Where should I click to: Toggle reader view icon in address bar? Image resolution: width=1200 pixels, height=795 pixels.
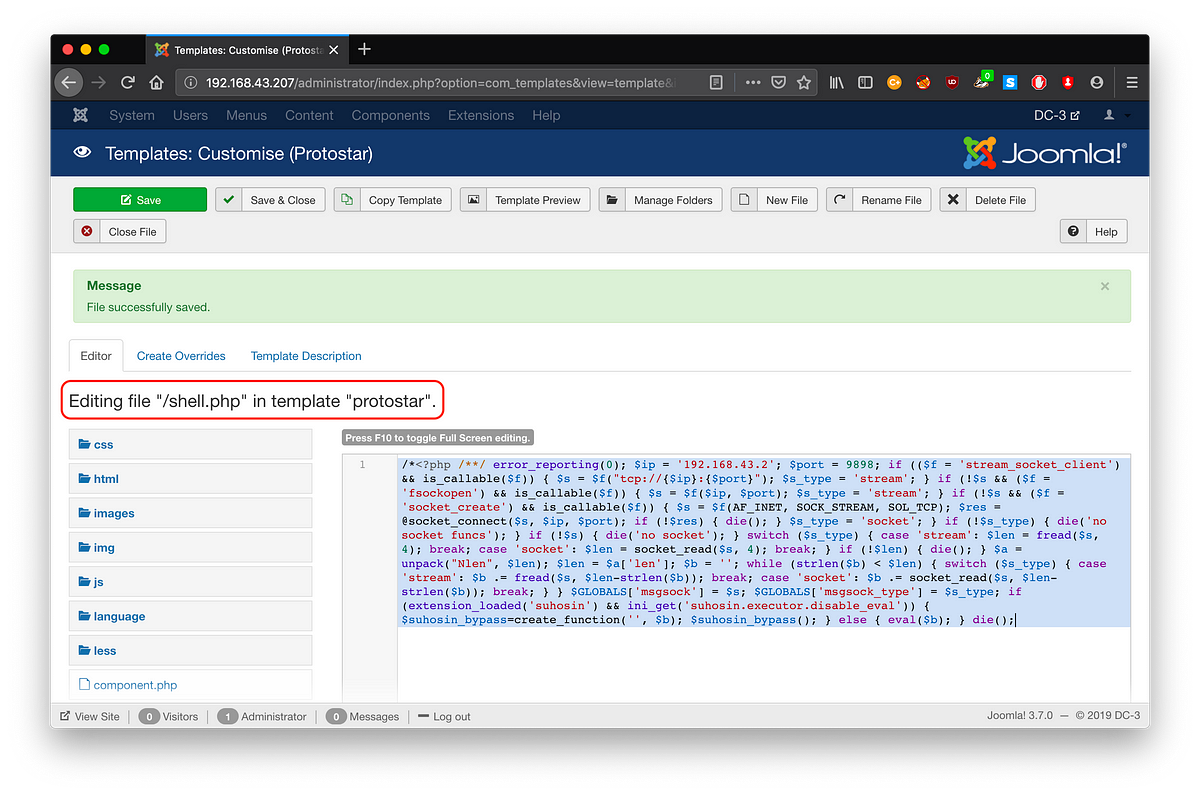[716, 83]
